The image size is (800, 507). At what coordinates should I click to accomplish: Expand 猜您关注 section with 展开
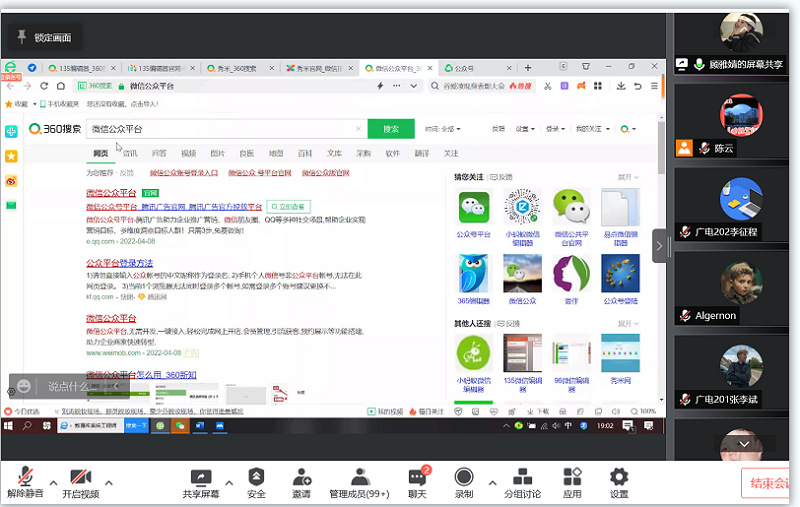629,177
